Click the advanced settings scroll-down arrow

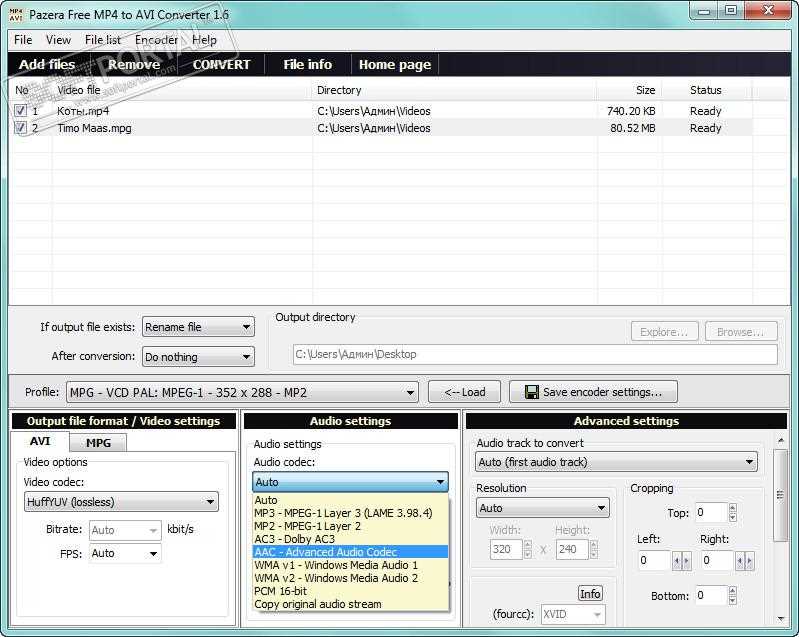(781, 619)
